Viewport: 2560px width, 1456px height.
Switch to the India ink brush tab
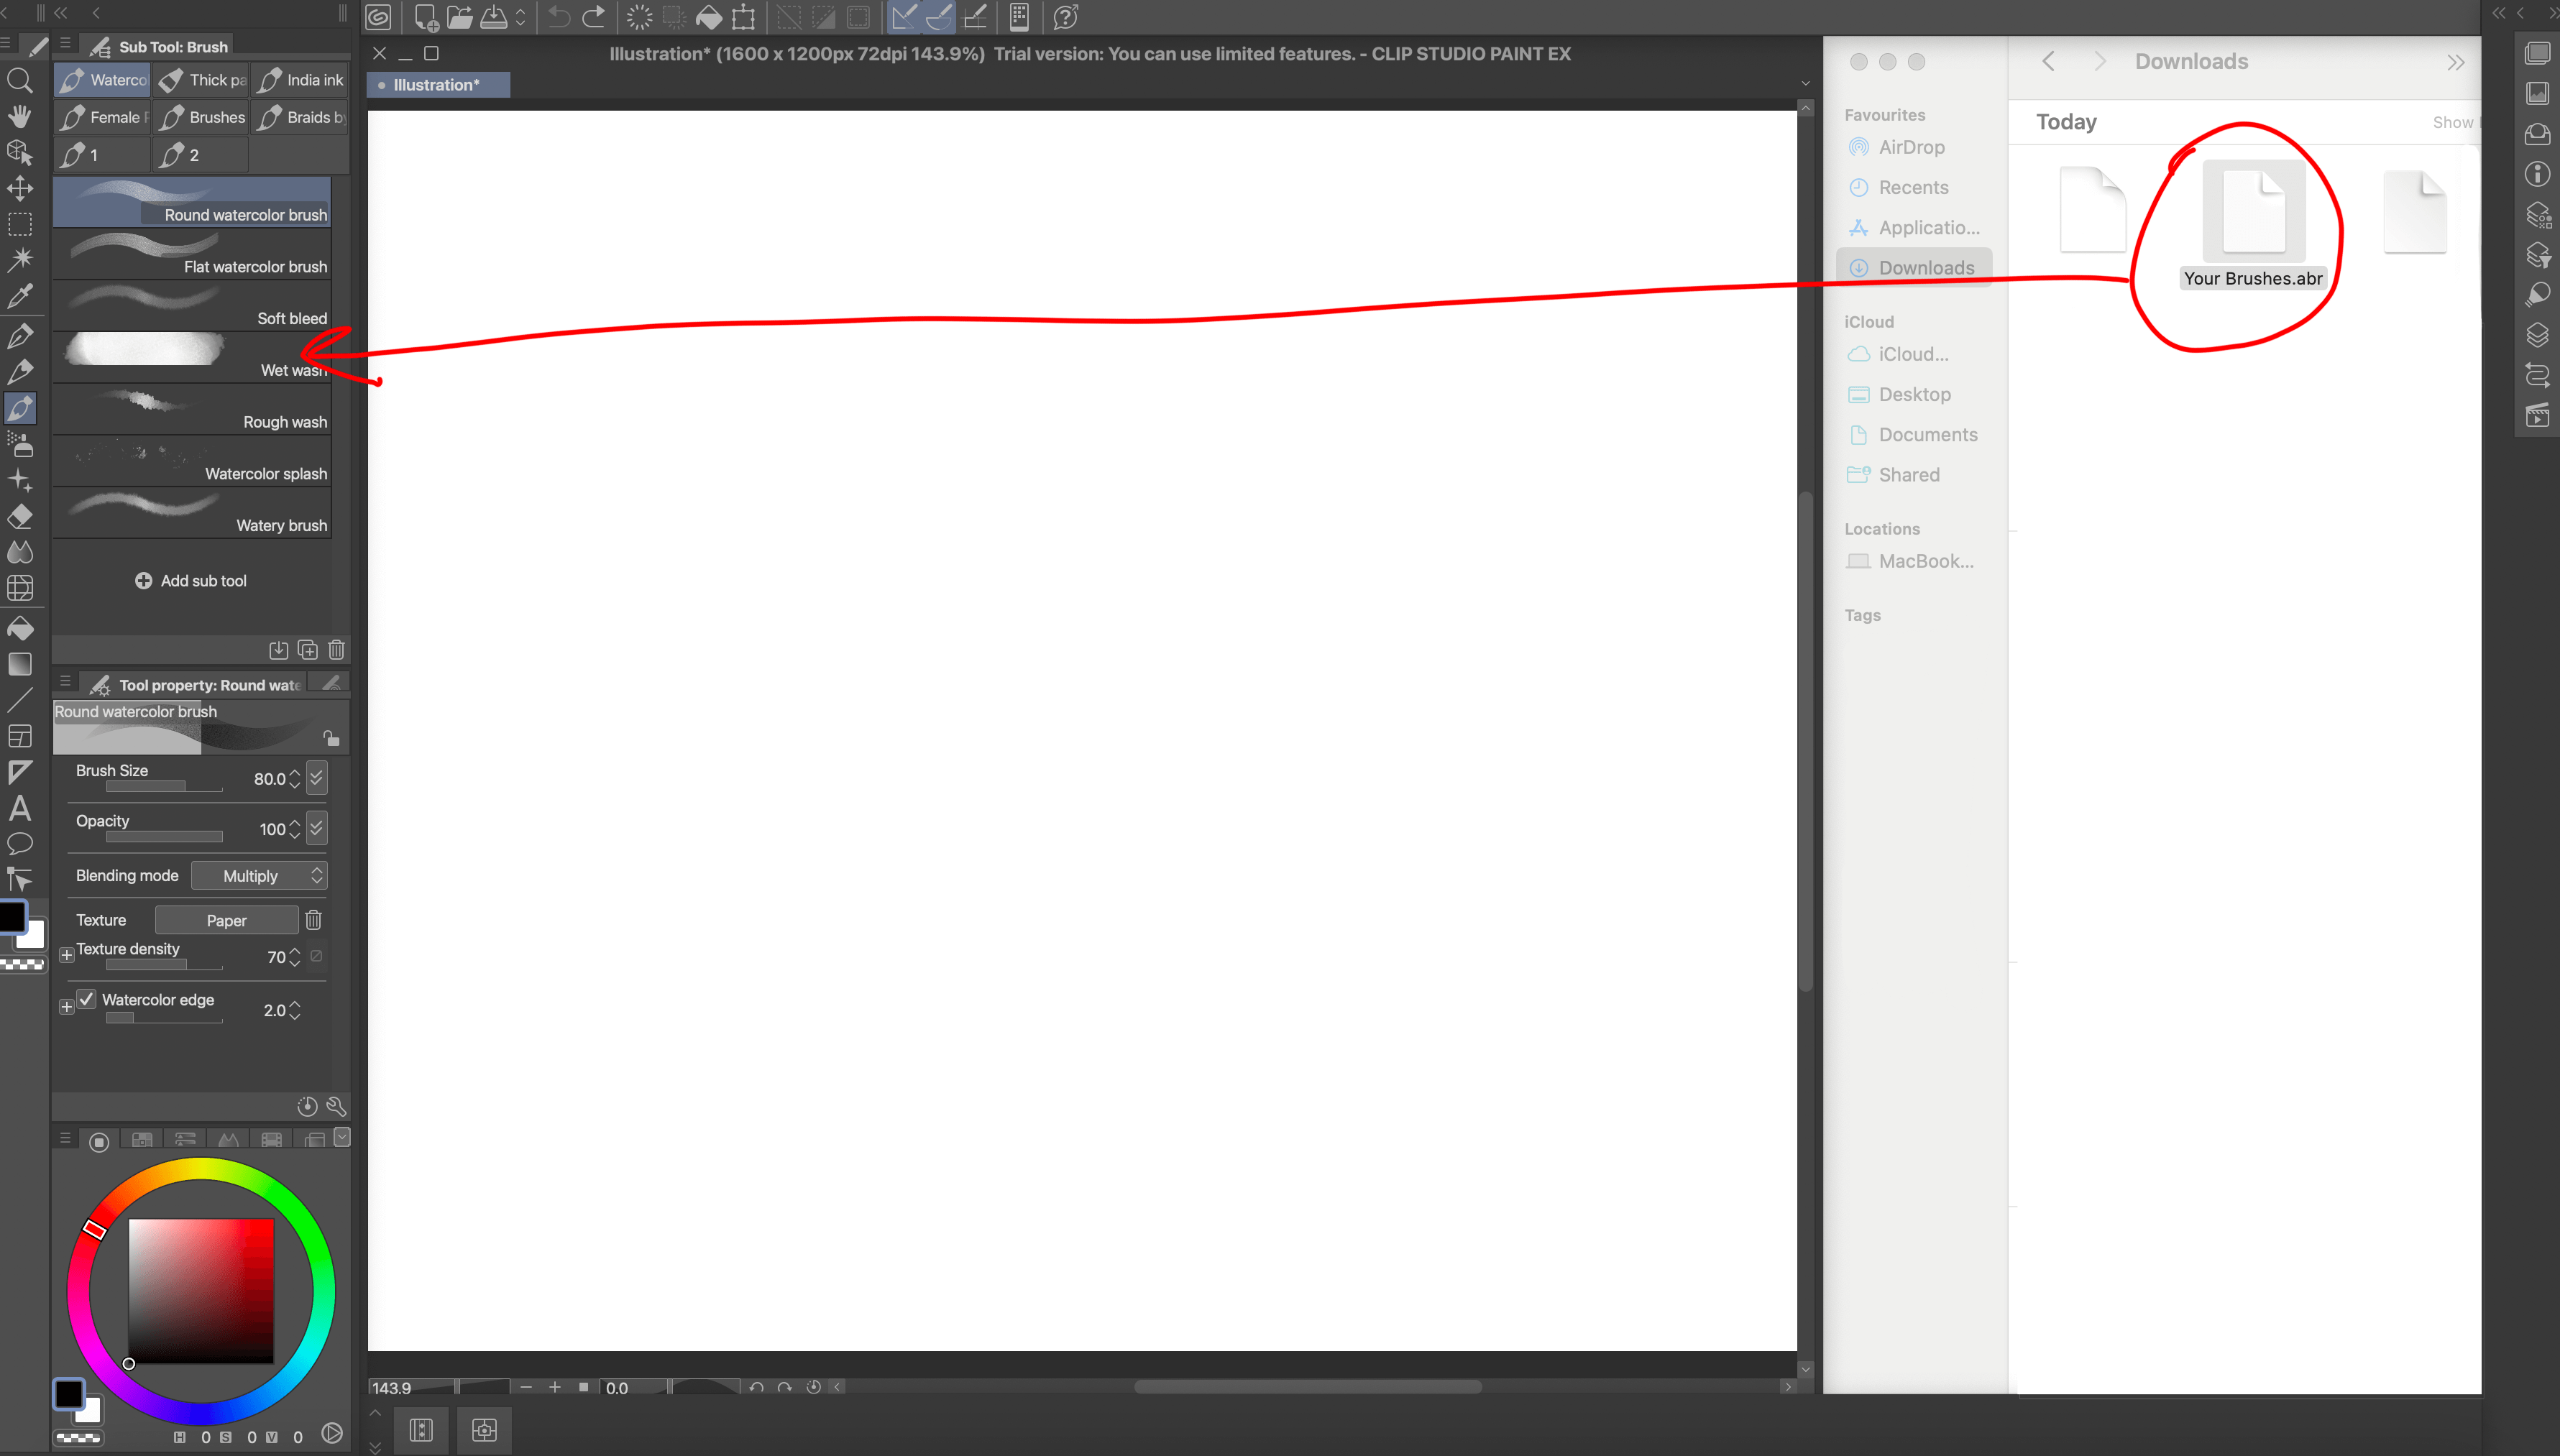[x=299, y=80]
